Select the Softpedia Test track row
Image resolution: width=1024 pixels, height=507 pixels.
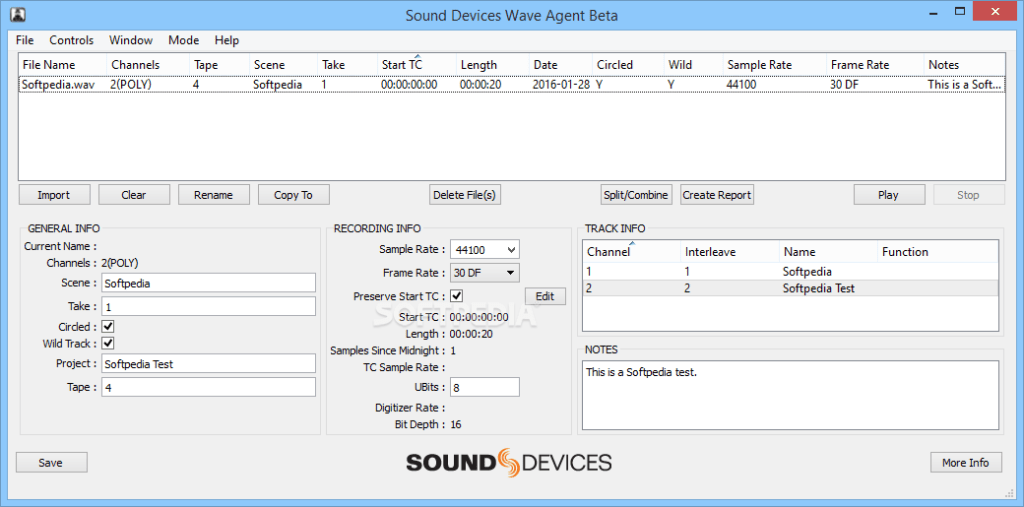817,289
